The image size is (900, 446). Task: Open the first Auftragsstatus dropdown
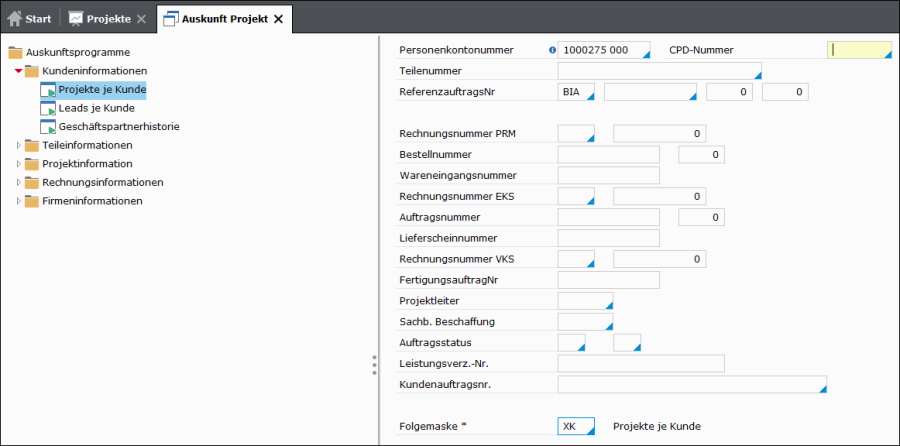(572, 343)
